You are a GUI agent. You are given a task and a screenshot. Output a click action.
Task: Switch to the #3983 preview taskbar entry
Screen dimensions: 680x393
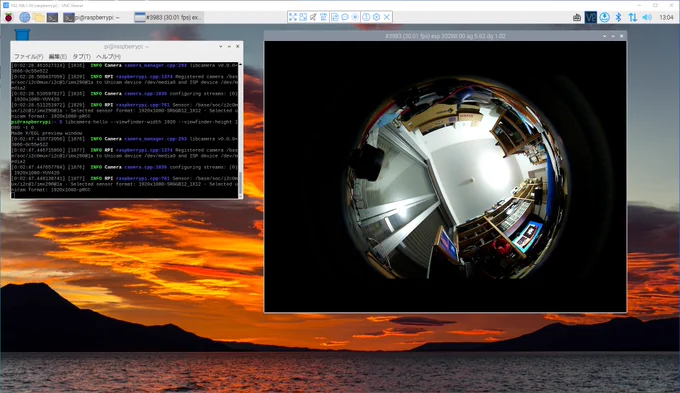169,17
